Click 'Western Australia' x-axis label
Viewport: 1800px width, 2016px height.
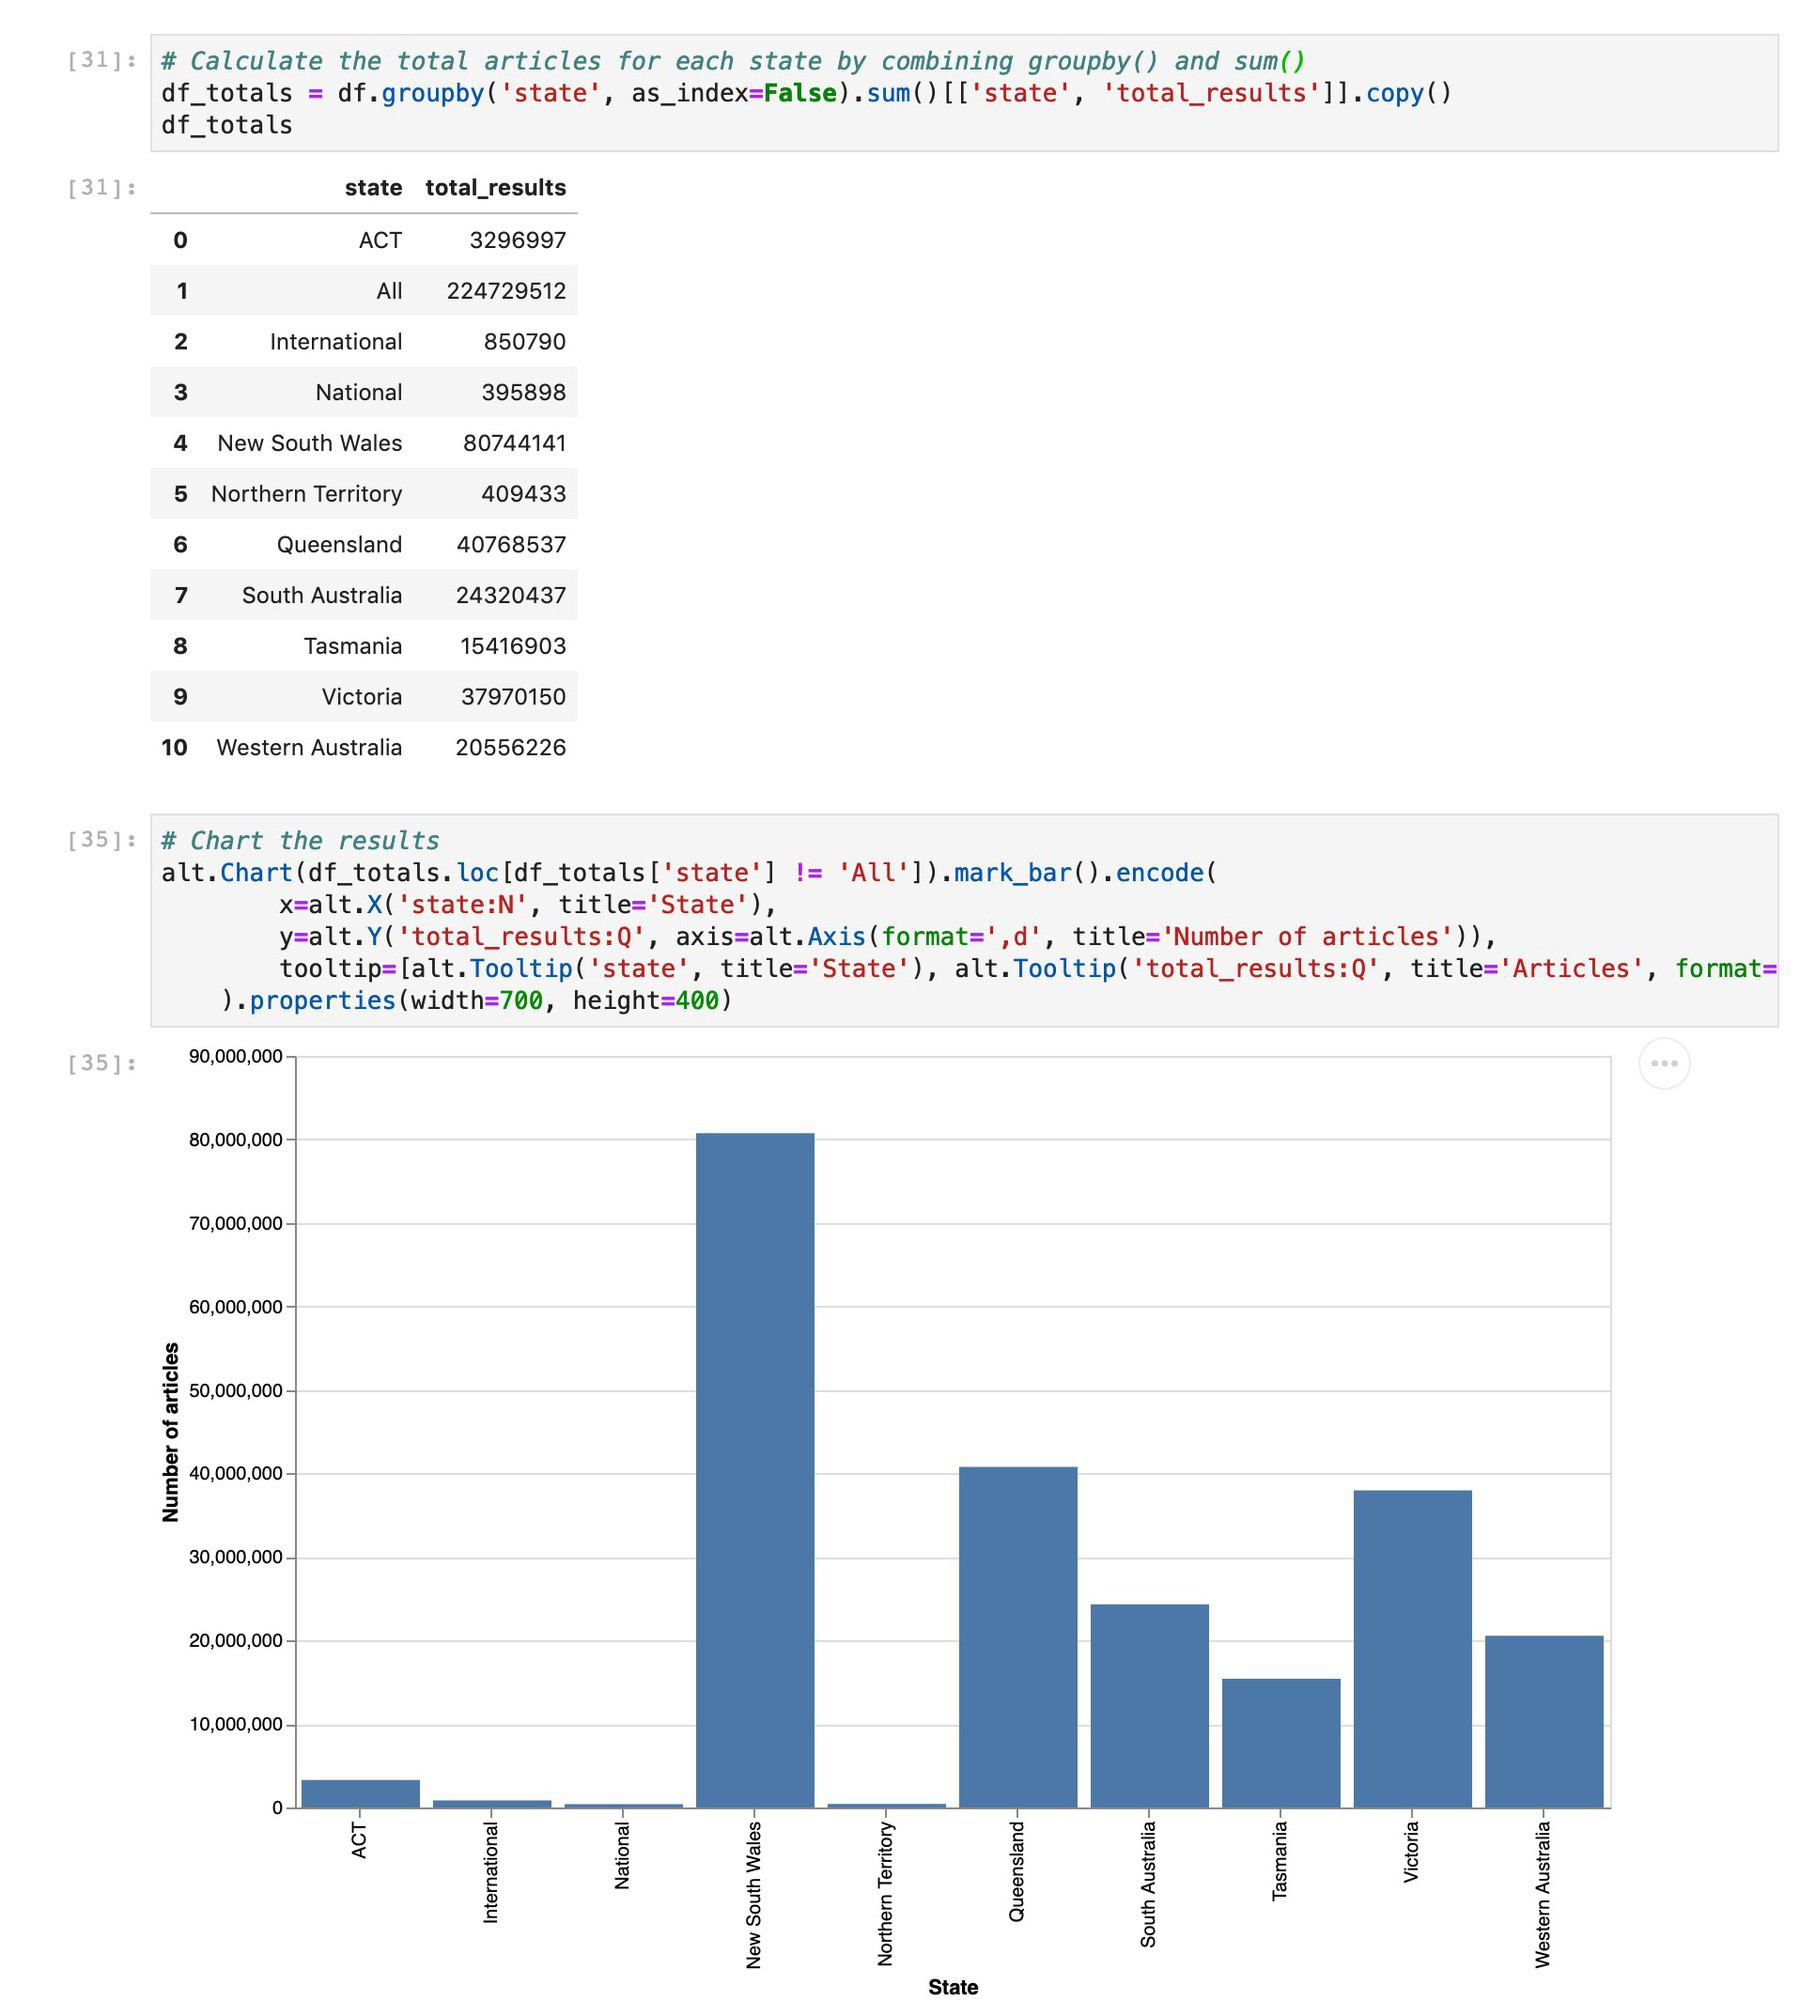point(1543,1894)
